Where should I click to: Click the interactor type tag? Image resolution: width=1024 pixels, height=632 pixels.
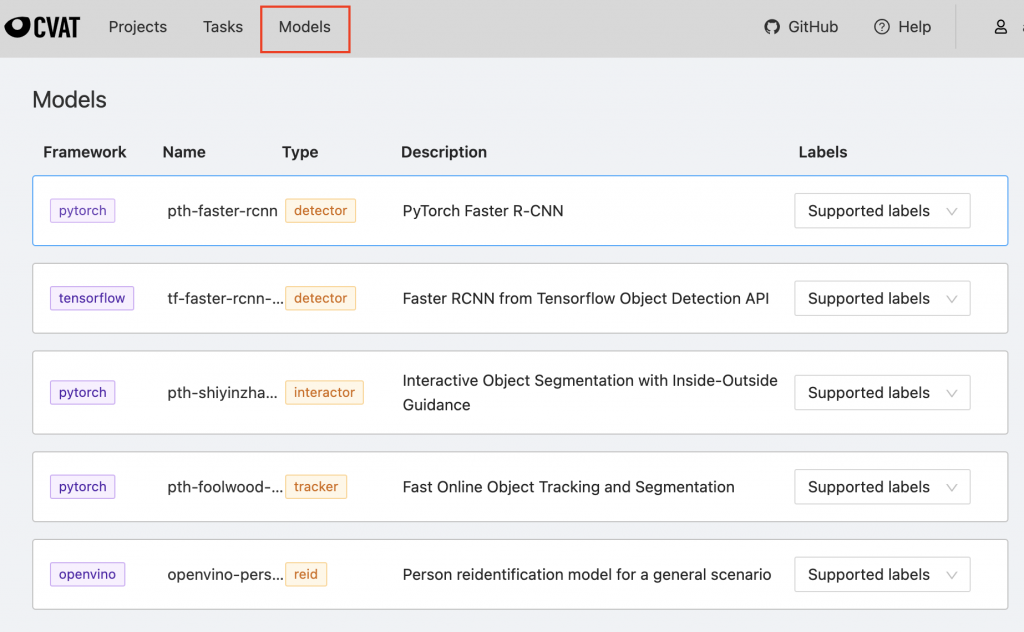324,393
